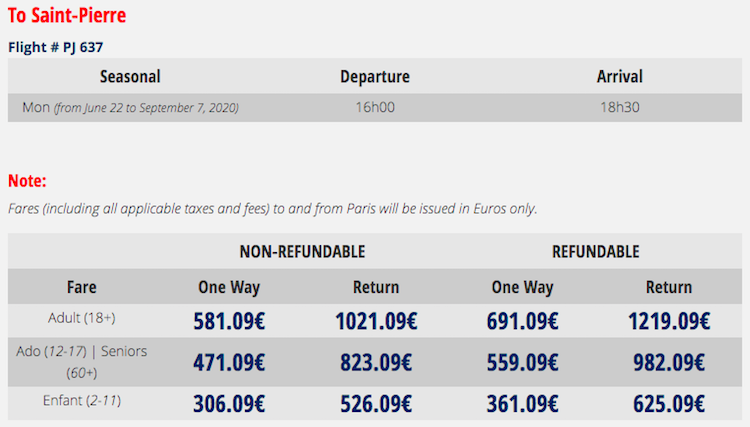Click the REFUNDABLE column group header
This screenshot has height=427, width=750.
(x=595, y=251)
